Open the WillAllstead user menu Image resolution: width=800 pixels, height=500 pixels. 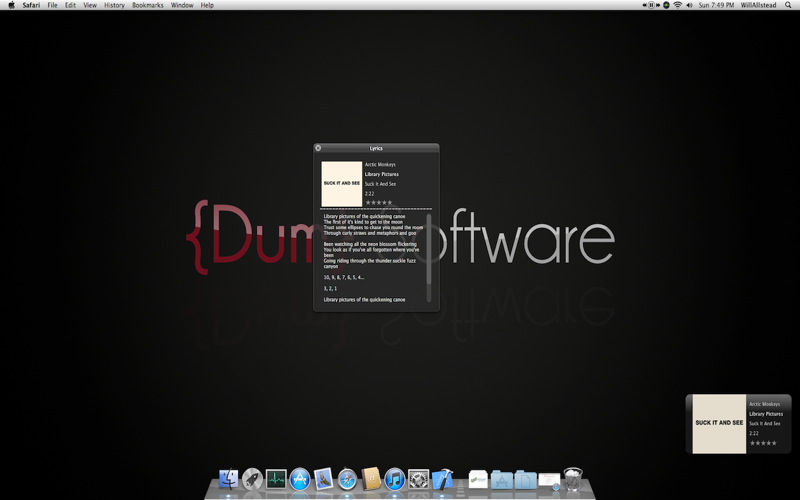tap(758, 5)
